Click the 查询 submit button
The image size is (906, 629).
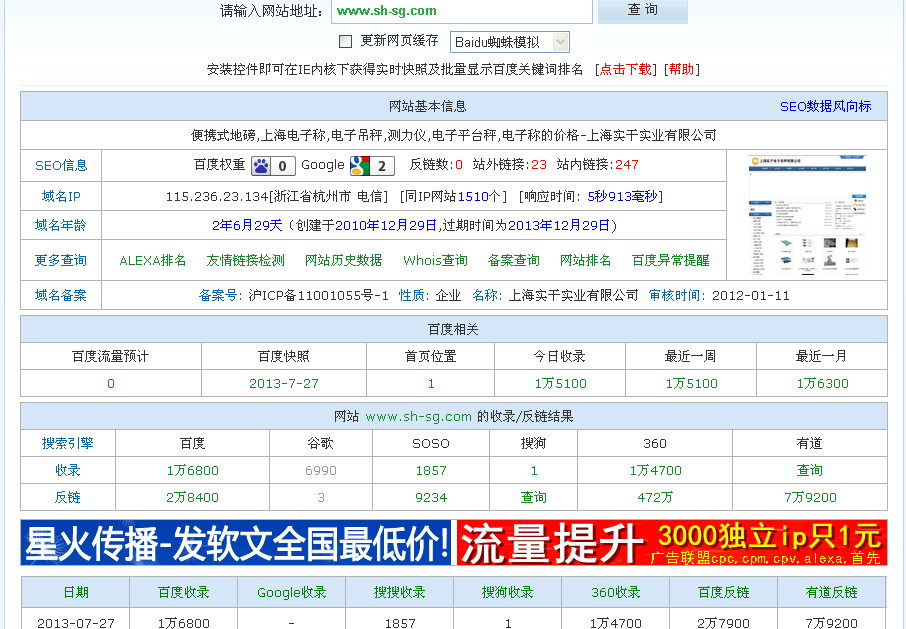pos(643,10)
